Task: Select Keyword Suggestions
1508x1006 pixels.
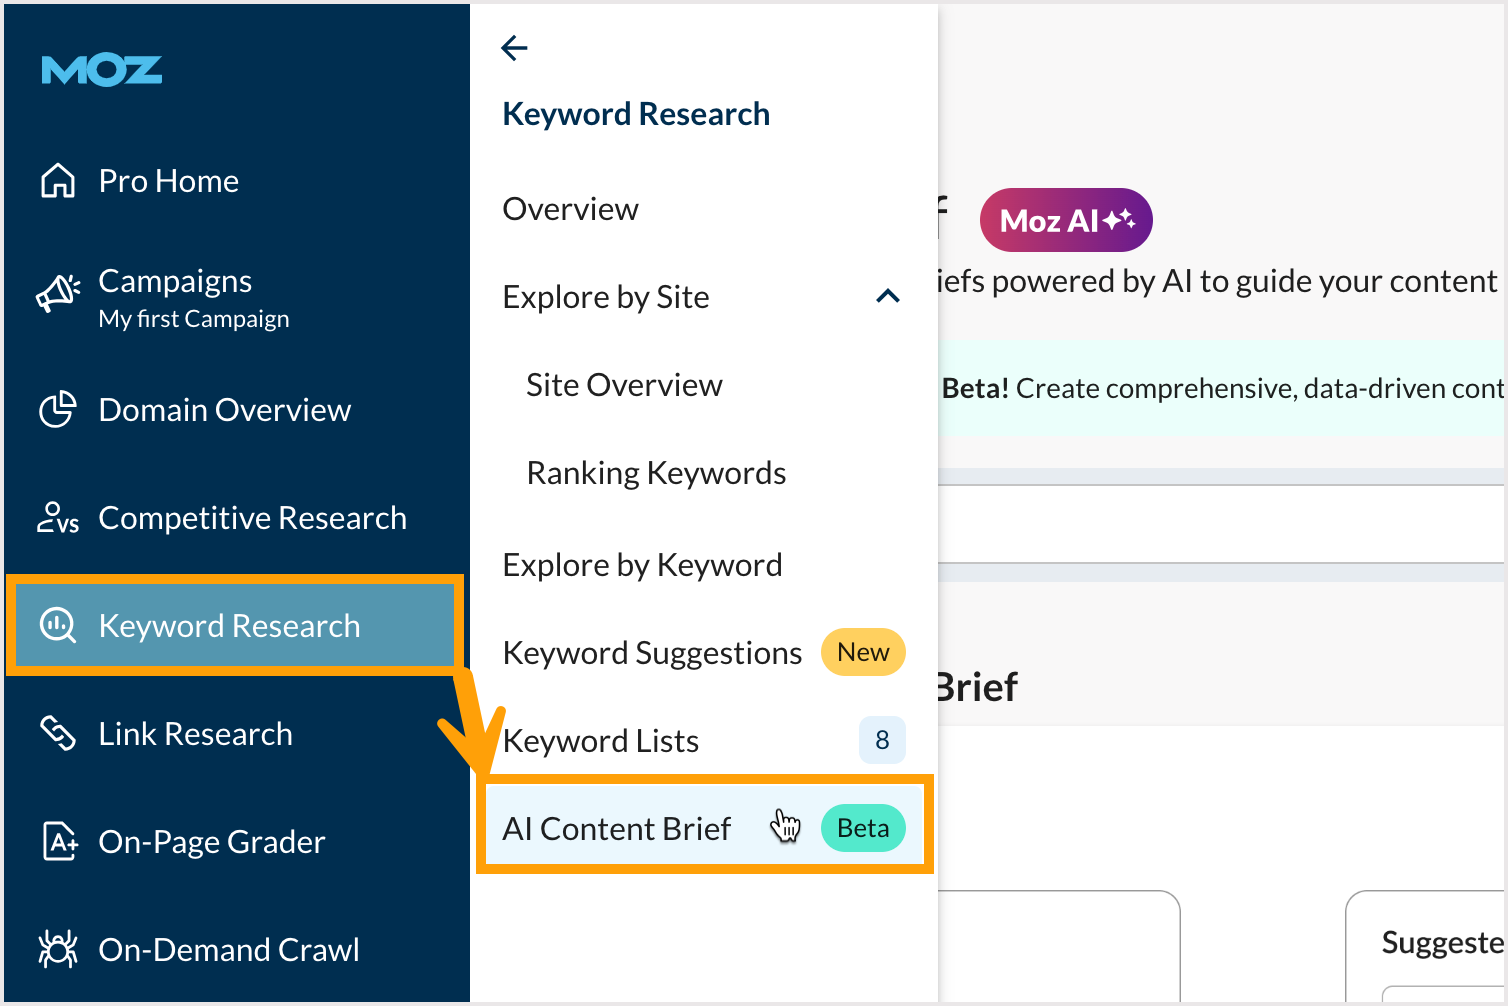Action: click(651, 652)
